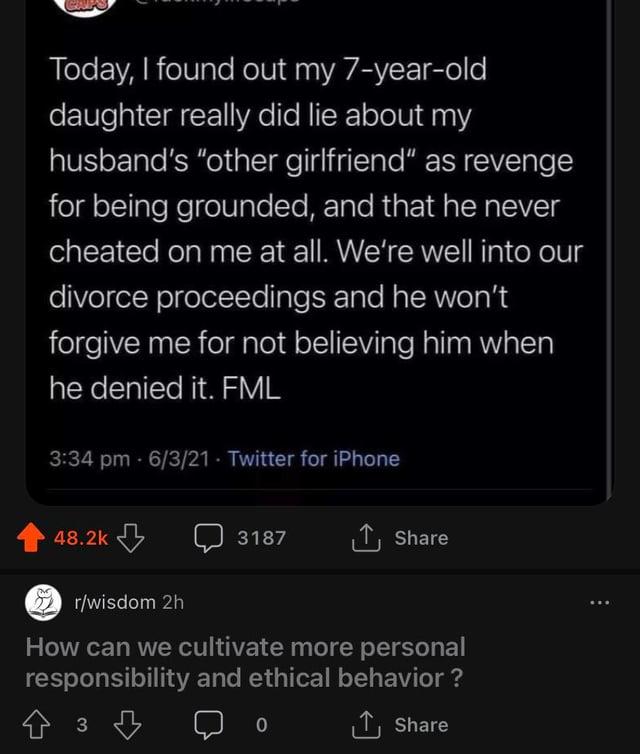Go to the r/wisdom subreddit link
This screenshot has height=754, width=640.
point(114,602)
